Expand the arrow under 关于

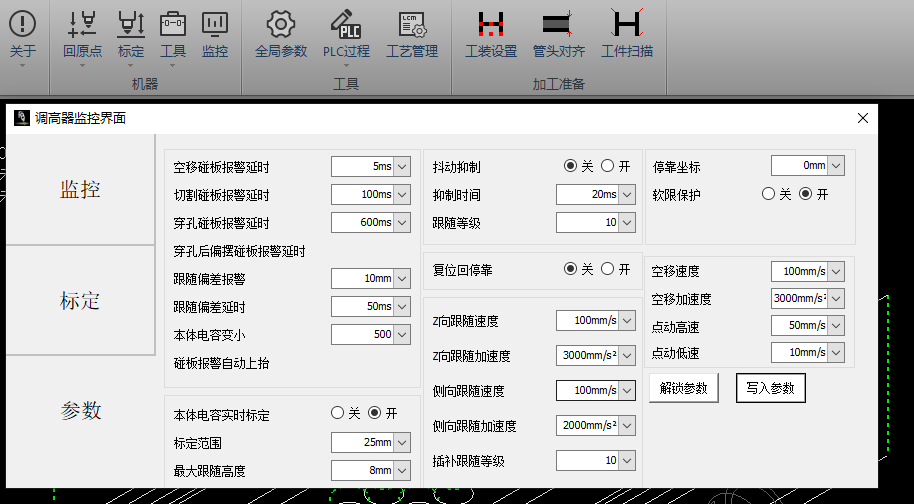pyautogui.click(x=23, y=65)
